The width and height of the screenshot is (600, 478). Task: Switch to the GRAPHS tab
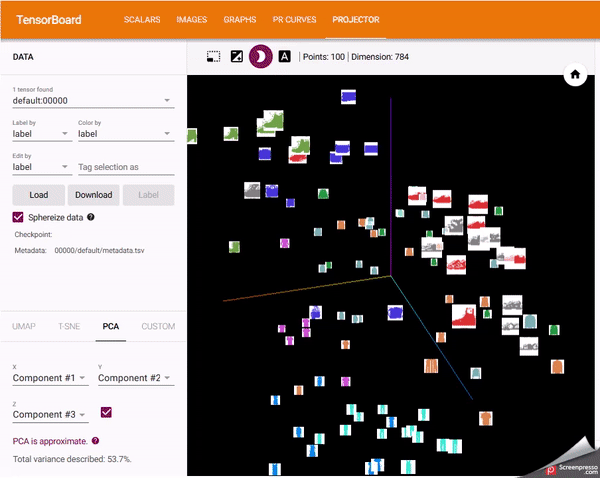(240, 20)
